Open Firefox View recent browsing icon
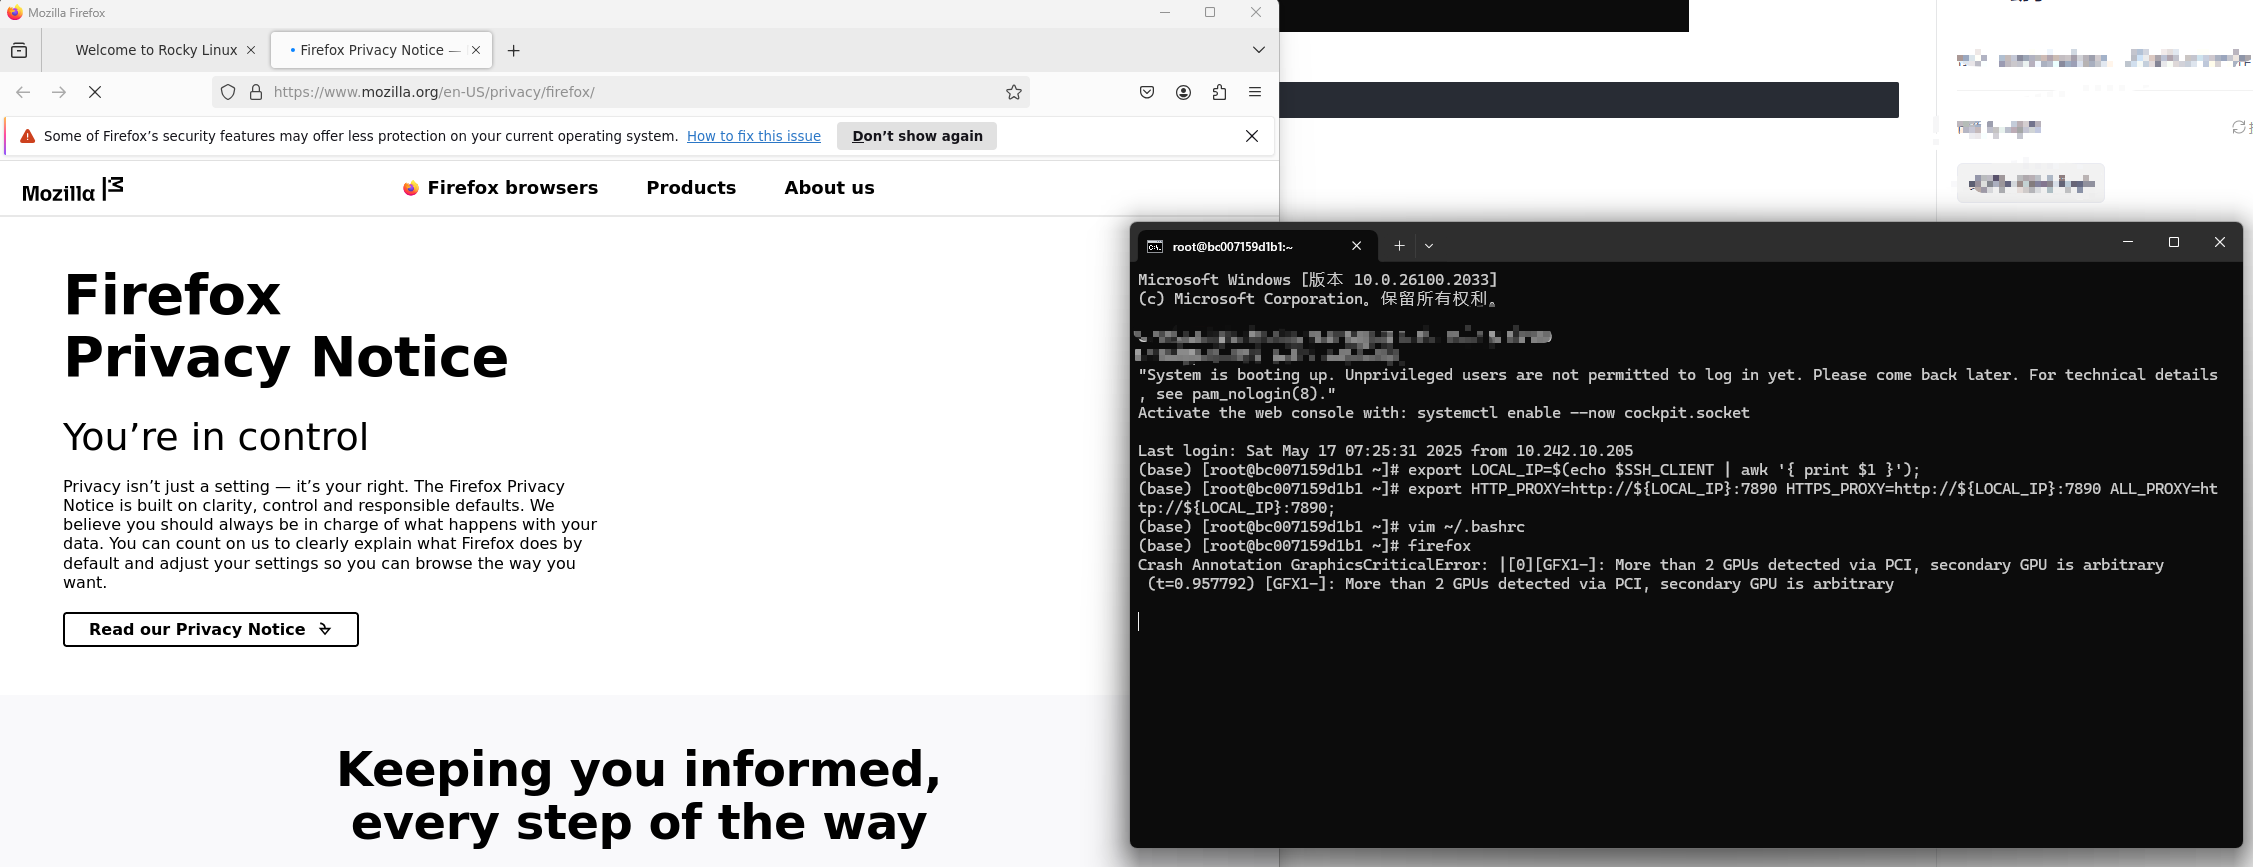The height and width of the screenshot is (867, 2253). [x=19, y=50]
